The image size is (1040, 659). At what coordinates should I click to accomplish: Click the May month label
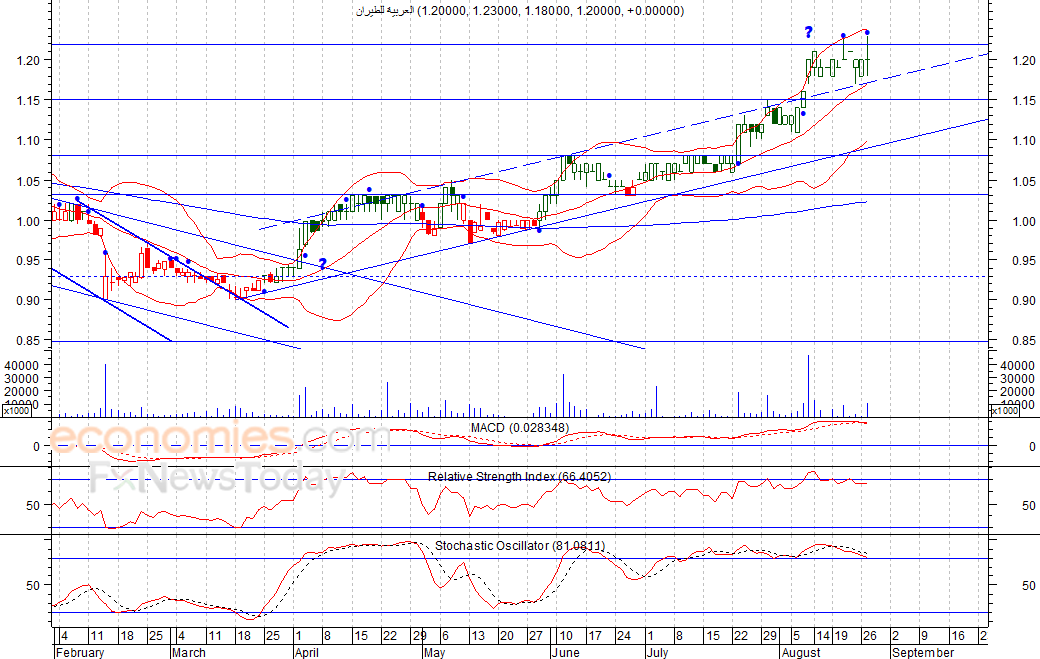click(434, 652)
